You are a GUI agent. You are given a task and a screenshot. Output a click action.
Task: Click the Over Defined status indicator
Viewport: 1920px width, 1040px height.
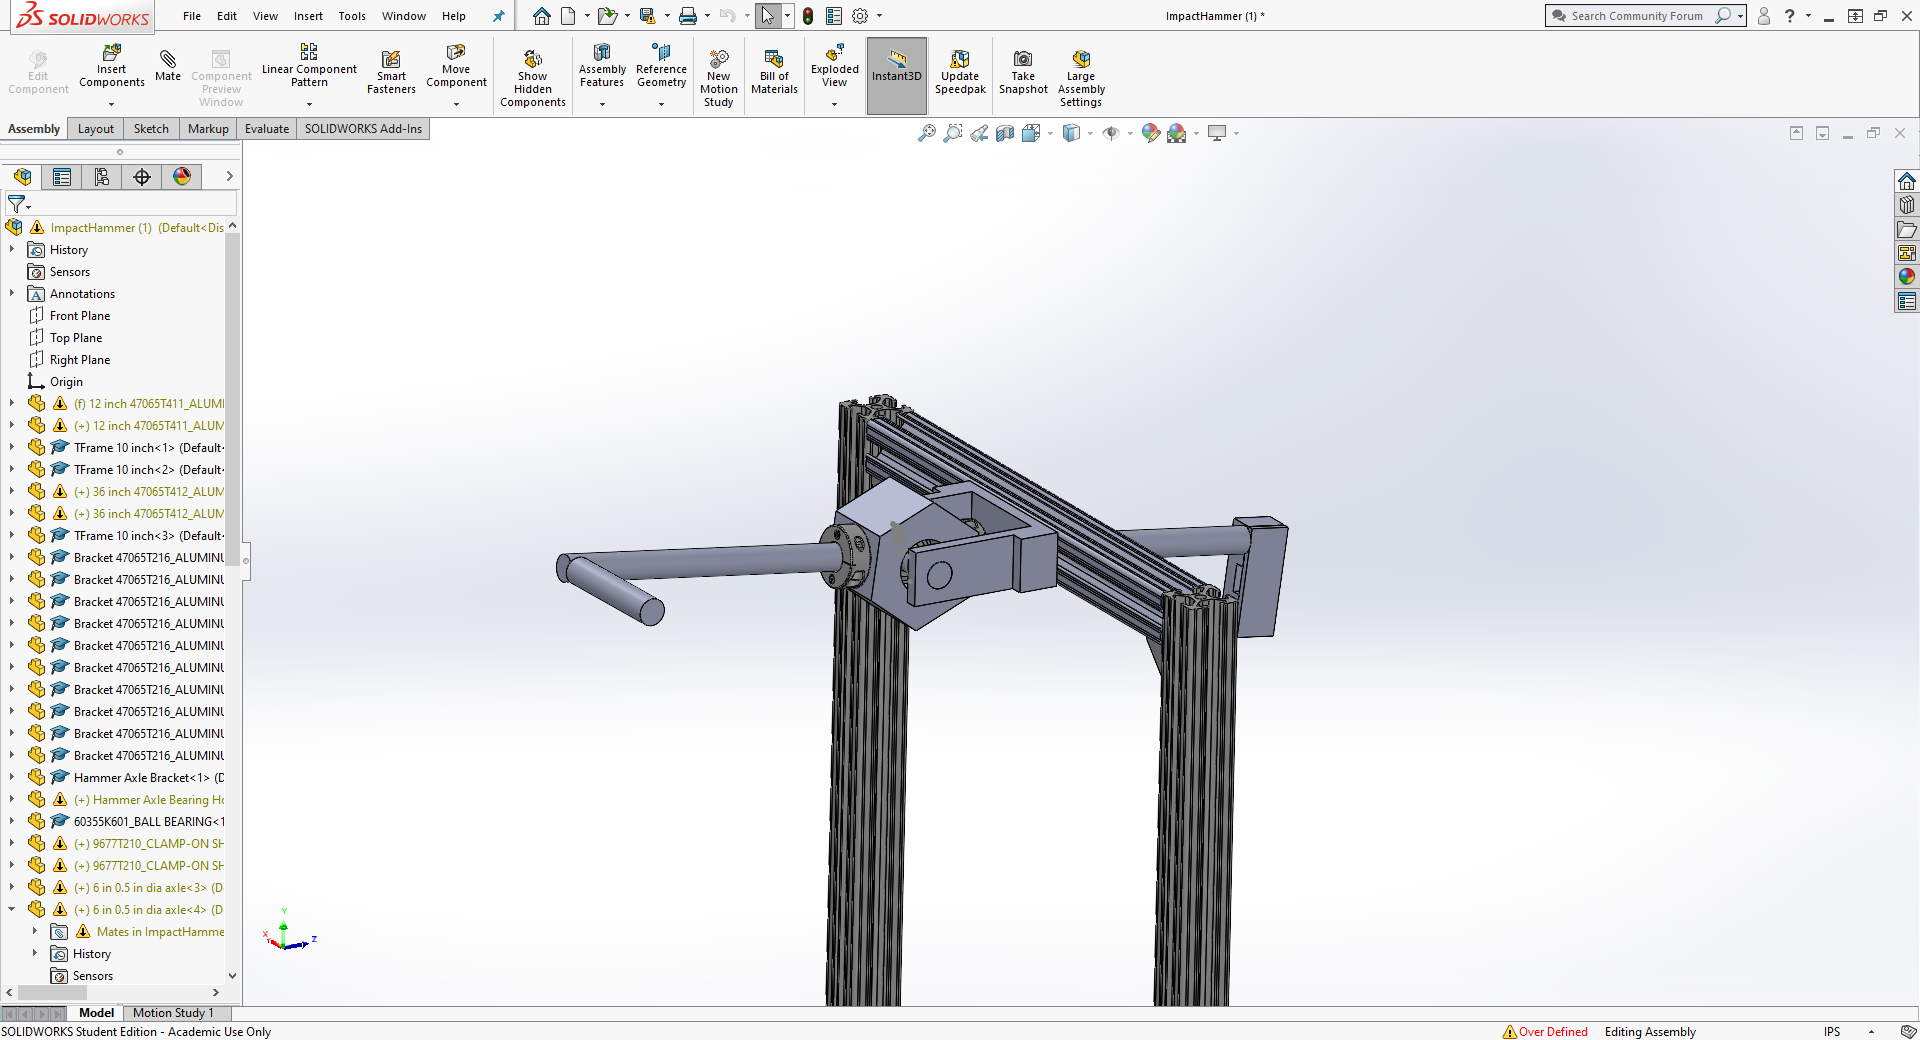[x=1546, y=1032]
